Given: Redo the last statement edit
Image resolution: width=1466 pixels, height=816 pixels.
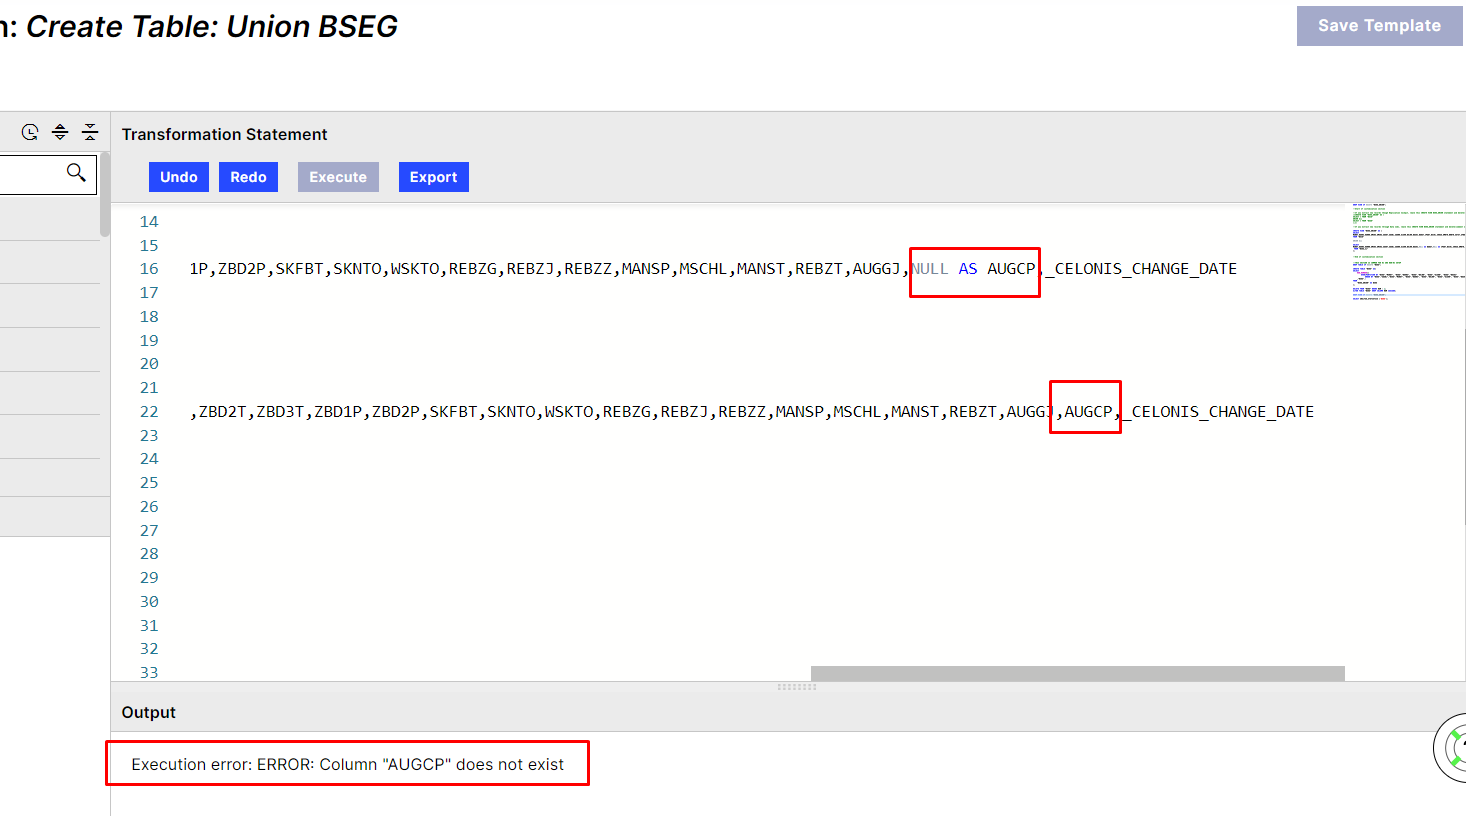Looking at the screenshot, I should coord(248,177).
